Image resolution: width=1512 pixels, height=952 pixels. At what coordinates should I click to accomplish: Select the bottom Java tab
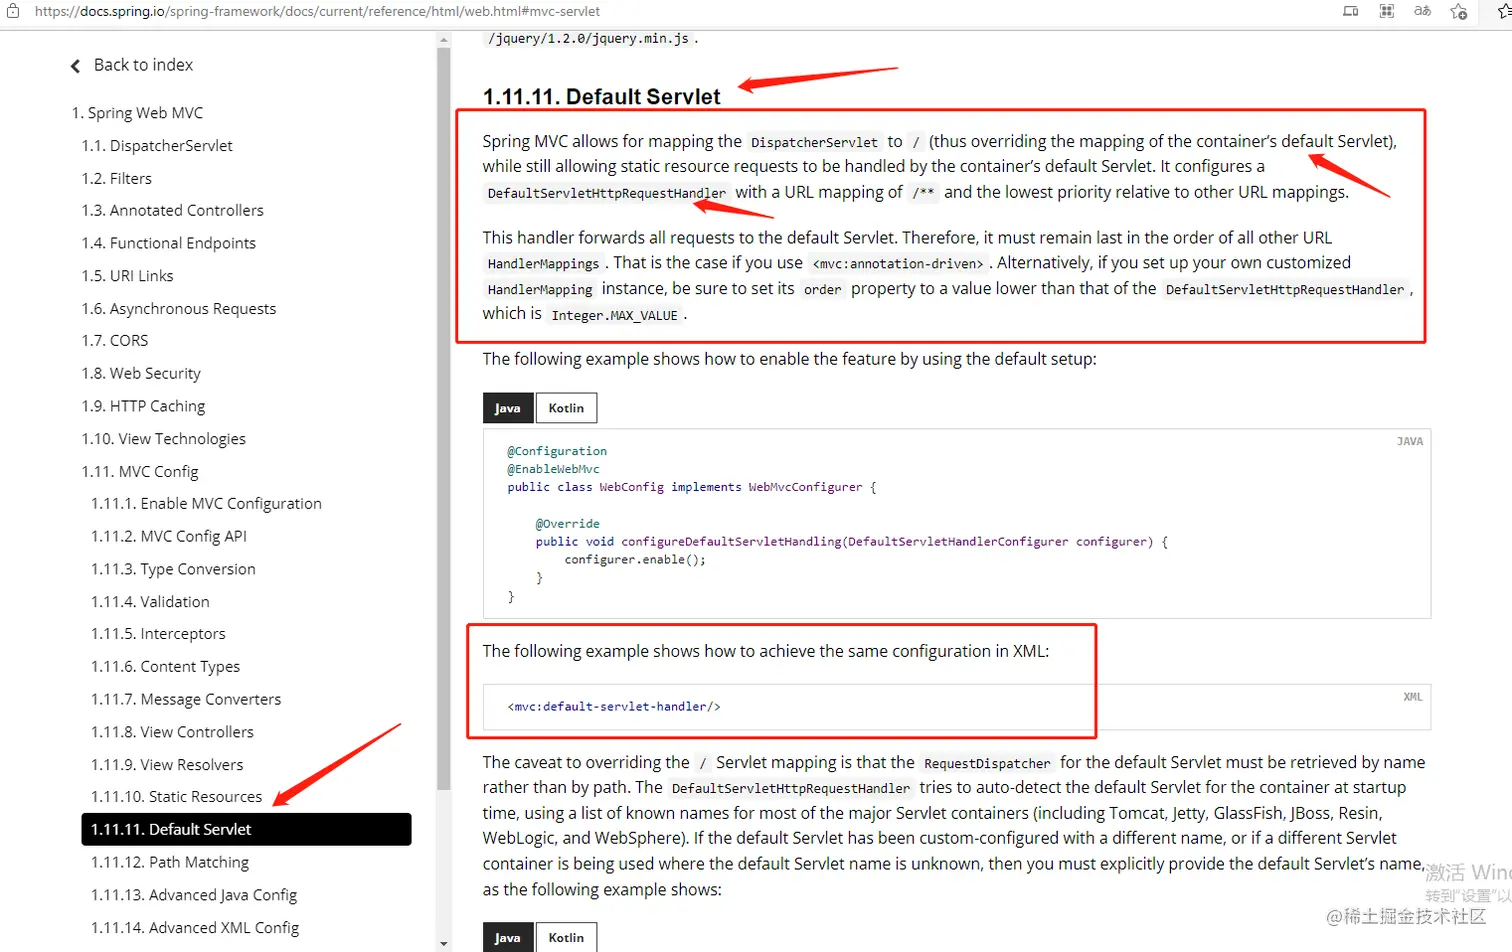[508, 937]
